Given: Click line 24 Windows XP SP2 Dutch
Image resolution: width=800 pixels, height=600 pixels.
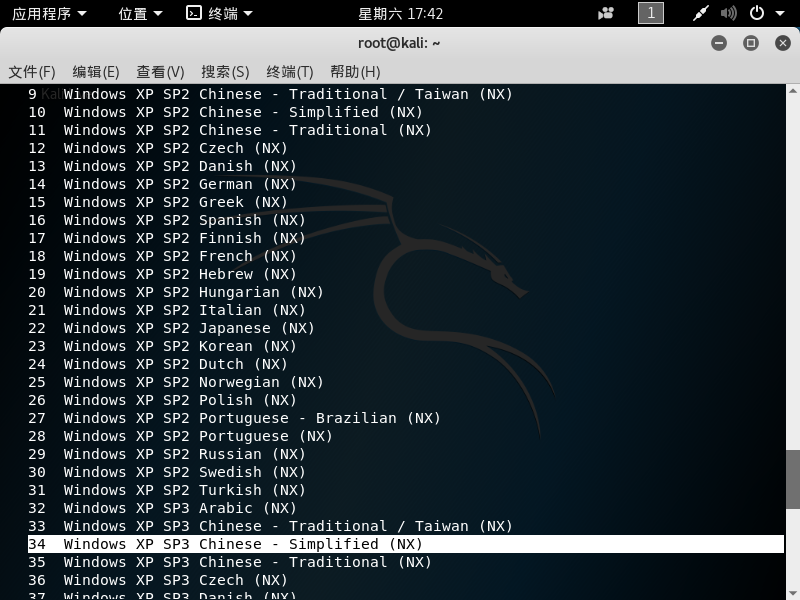Looking at the screenshot, I should pyautogui.click(x=158, y=364).
